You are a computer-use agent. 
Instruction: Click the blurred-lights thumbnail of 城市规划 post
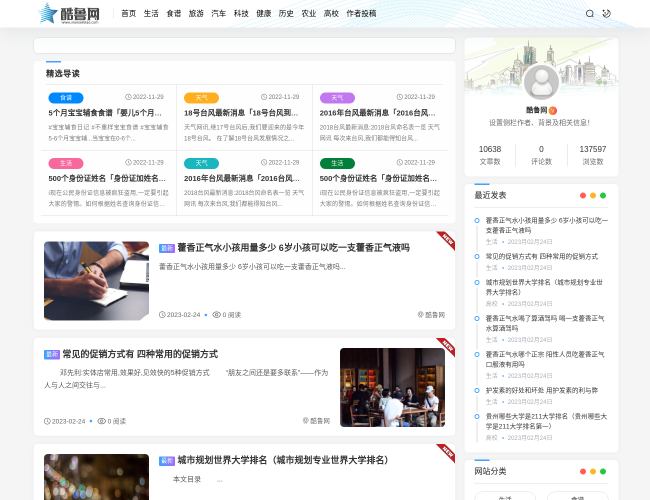click(x=96, y=477)
